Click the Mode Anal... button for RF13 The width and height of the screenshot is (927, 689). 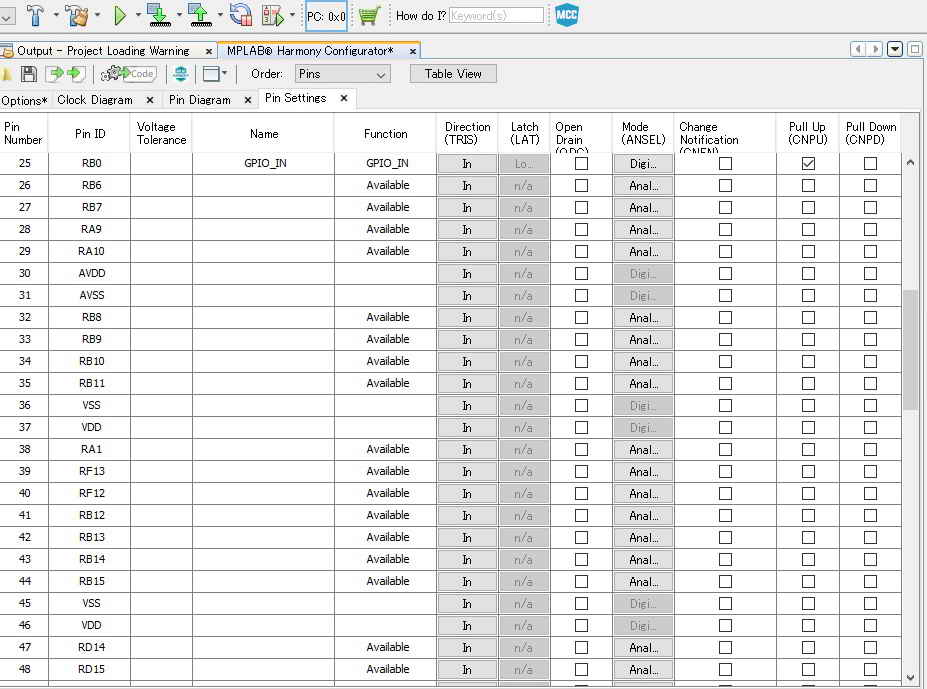point(643,472)
